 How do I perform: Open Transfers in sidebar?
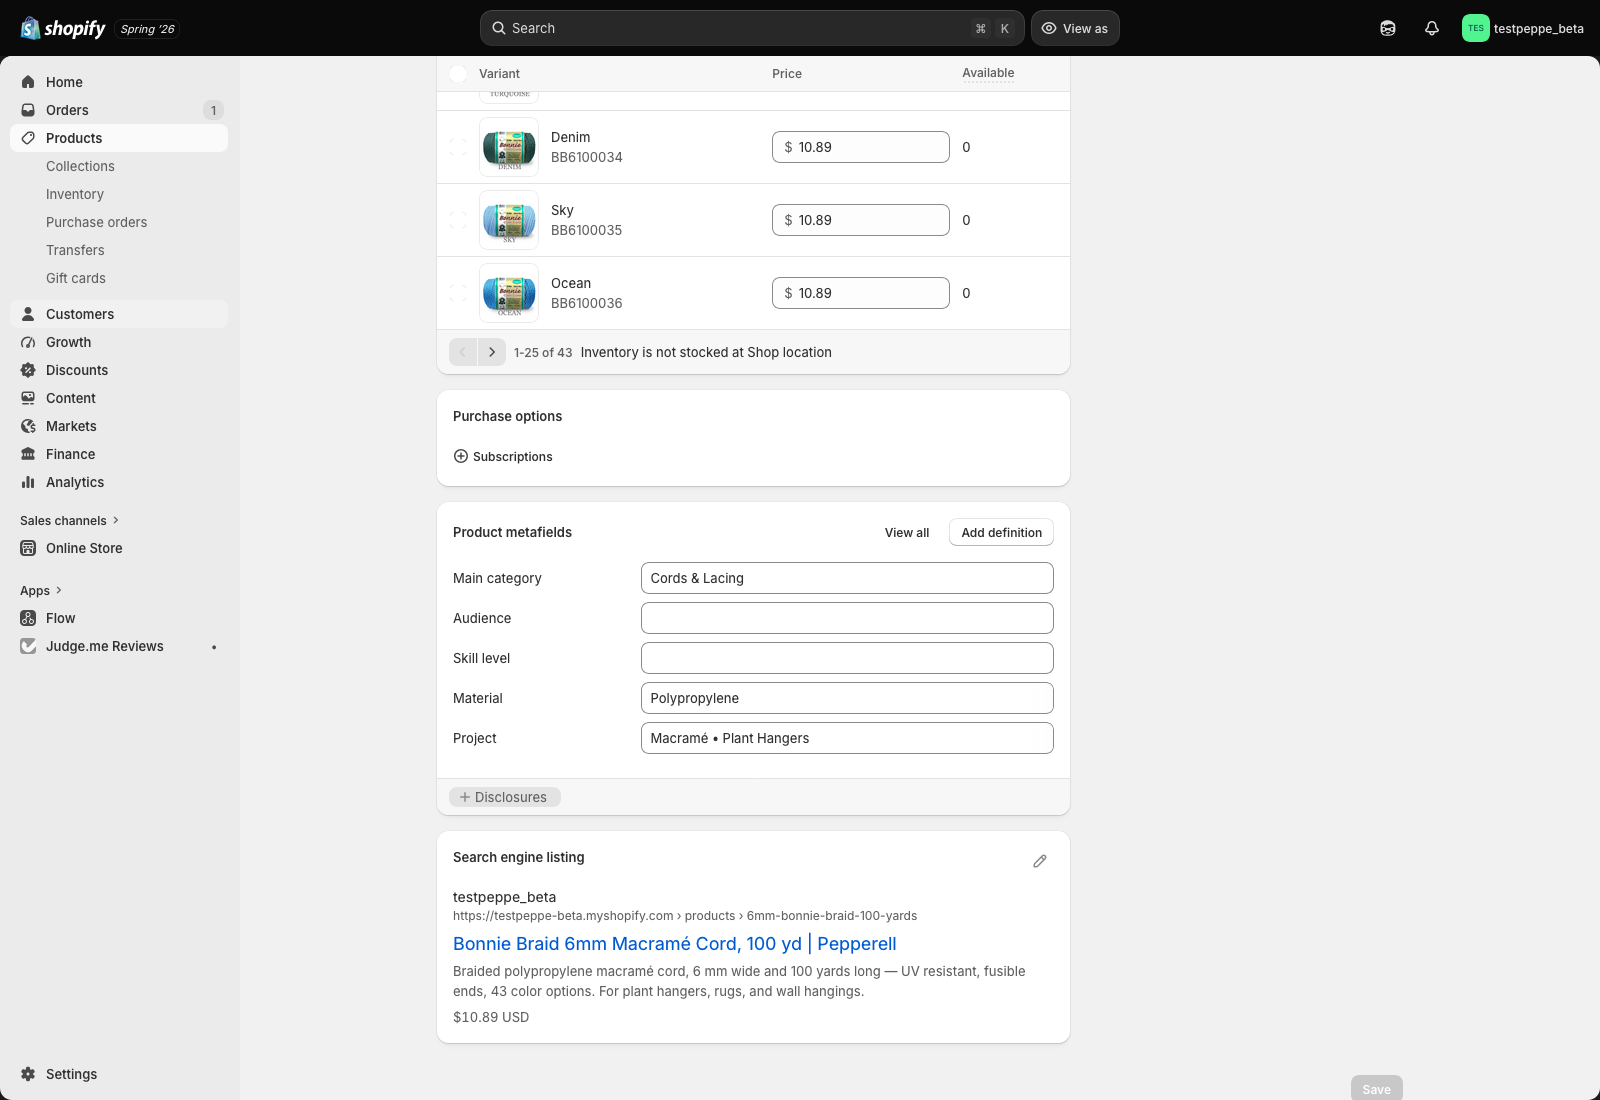point(75,250)
